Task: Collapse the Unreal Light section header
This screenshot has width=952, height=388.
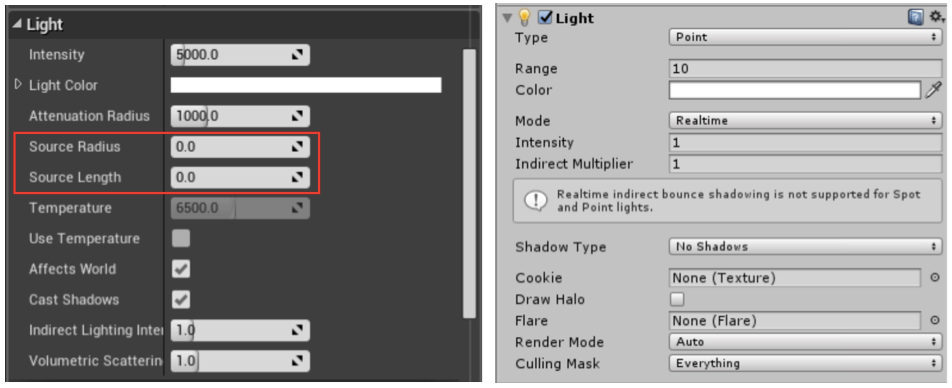Action: [x=38, y=25]
